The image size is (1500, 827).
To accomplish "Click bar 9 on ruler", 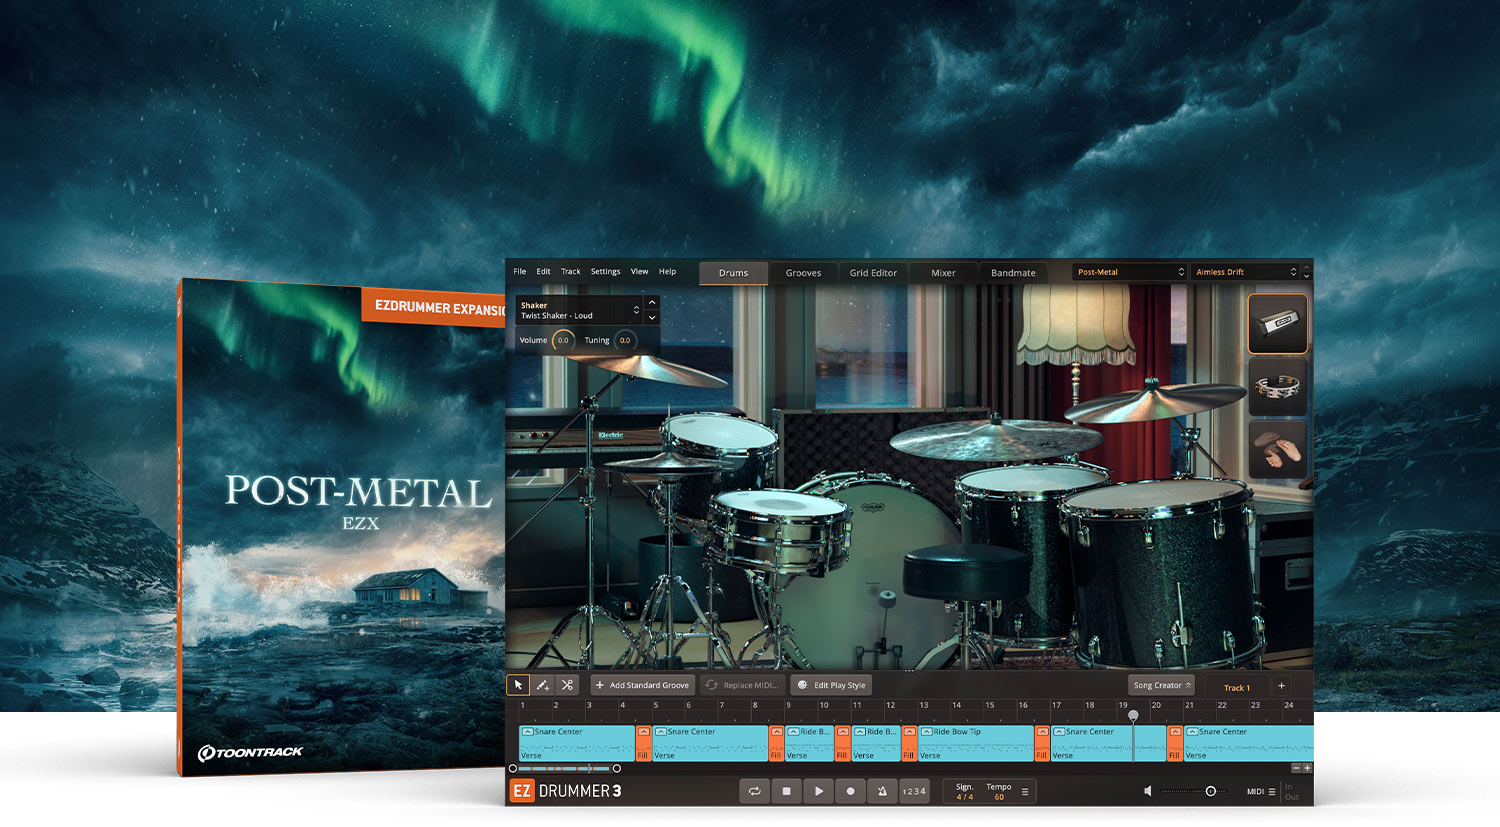I will pyautogui.click(x=788, y=706).
